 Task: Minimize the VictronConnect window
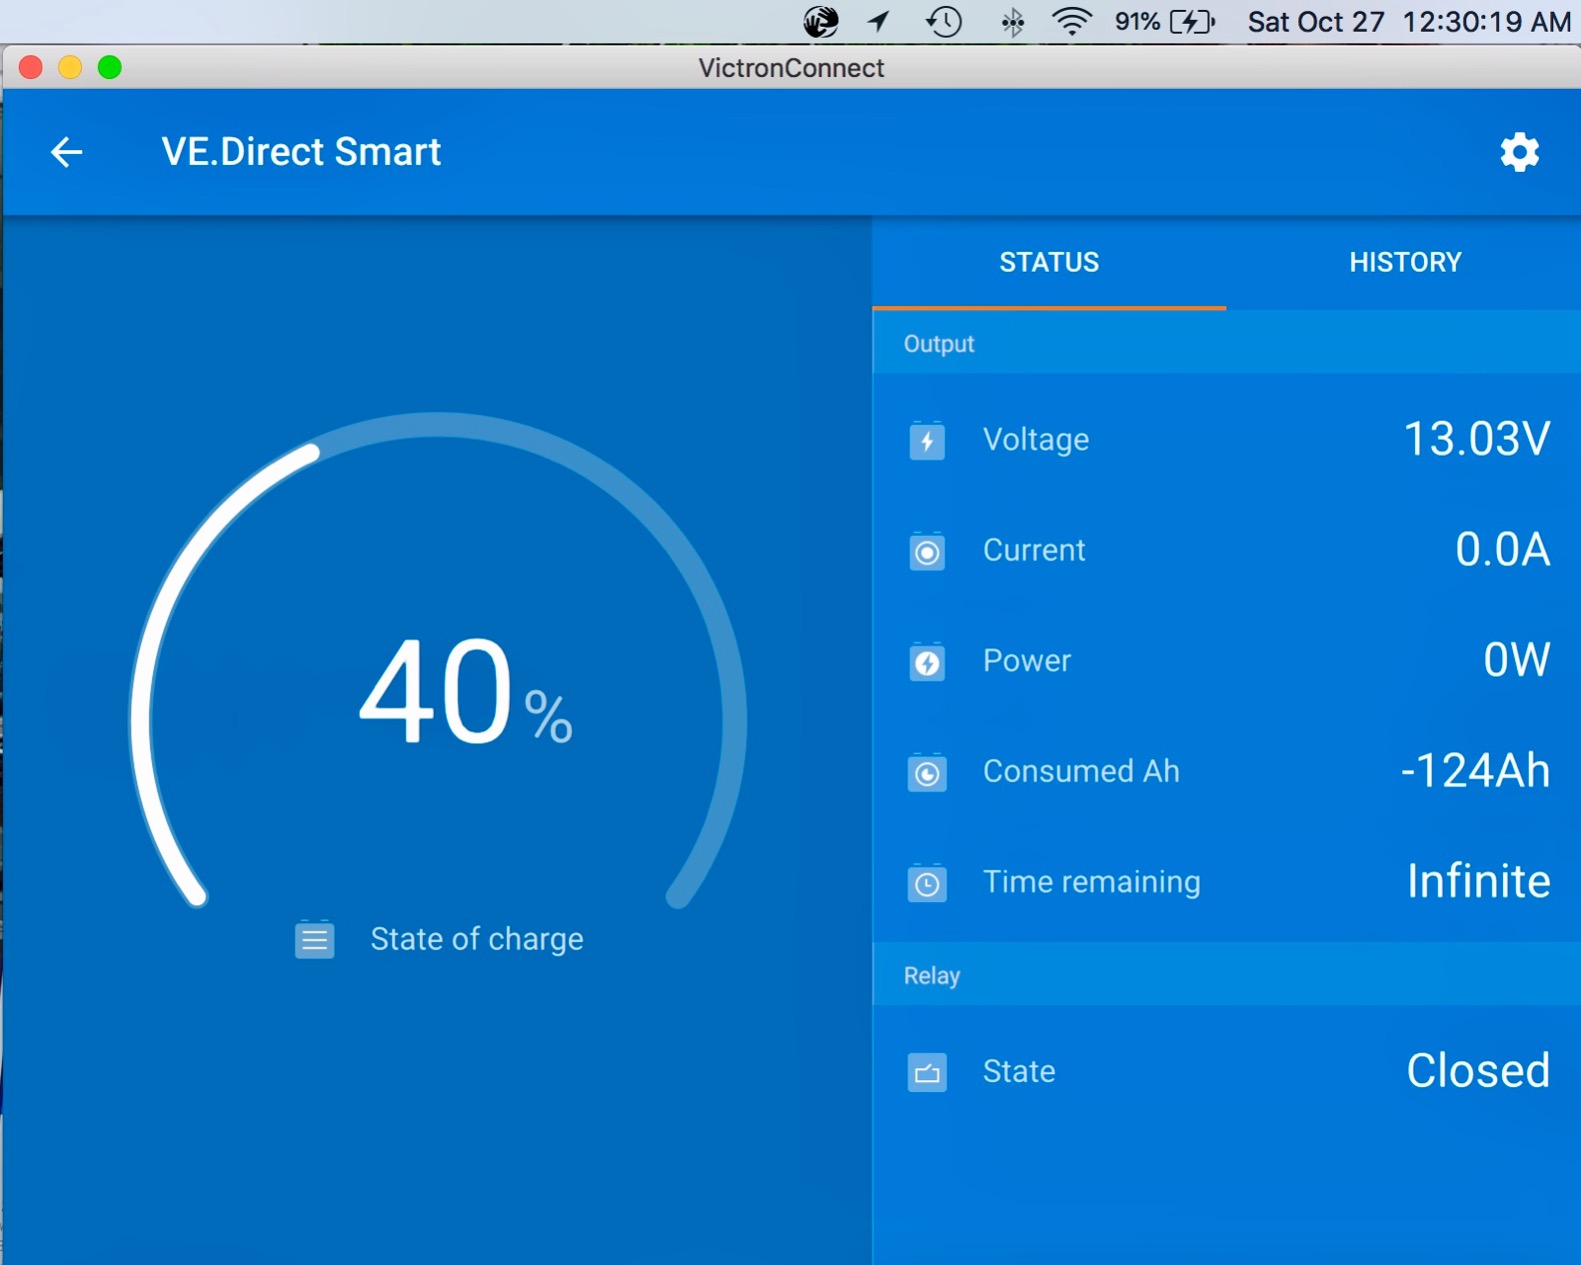(70, 67)
